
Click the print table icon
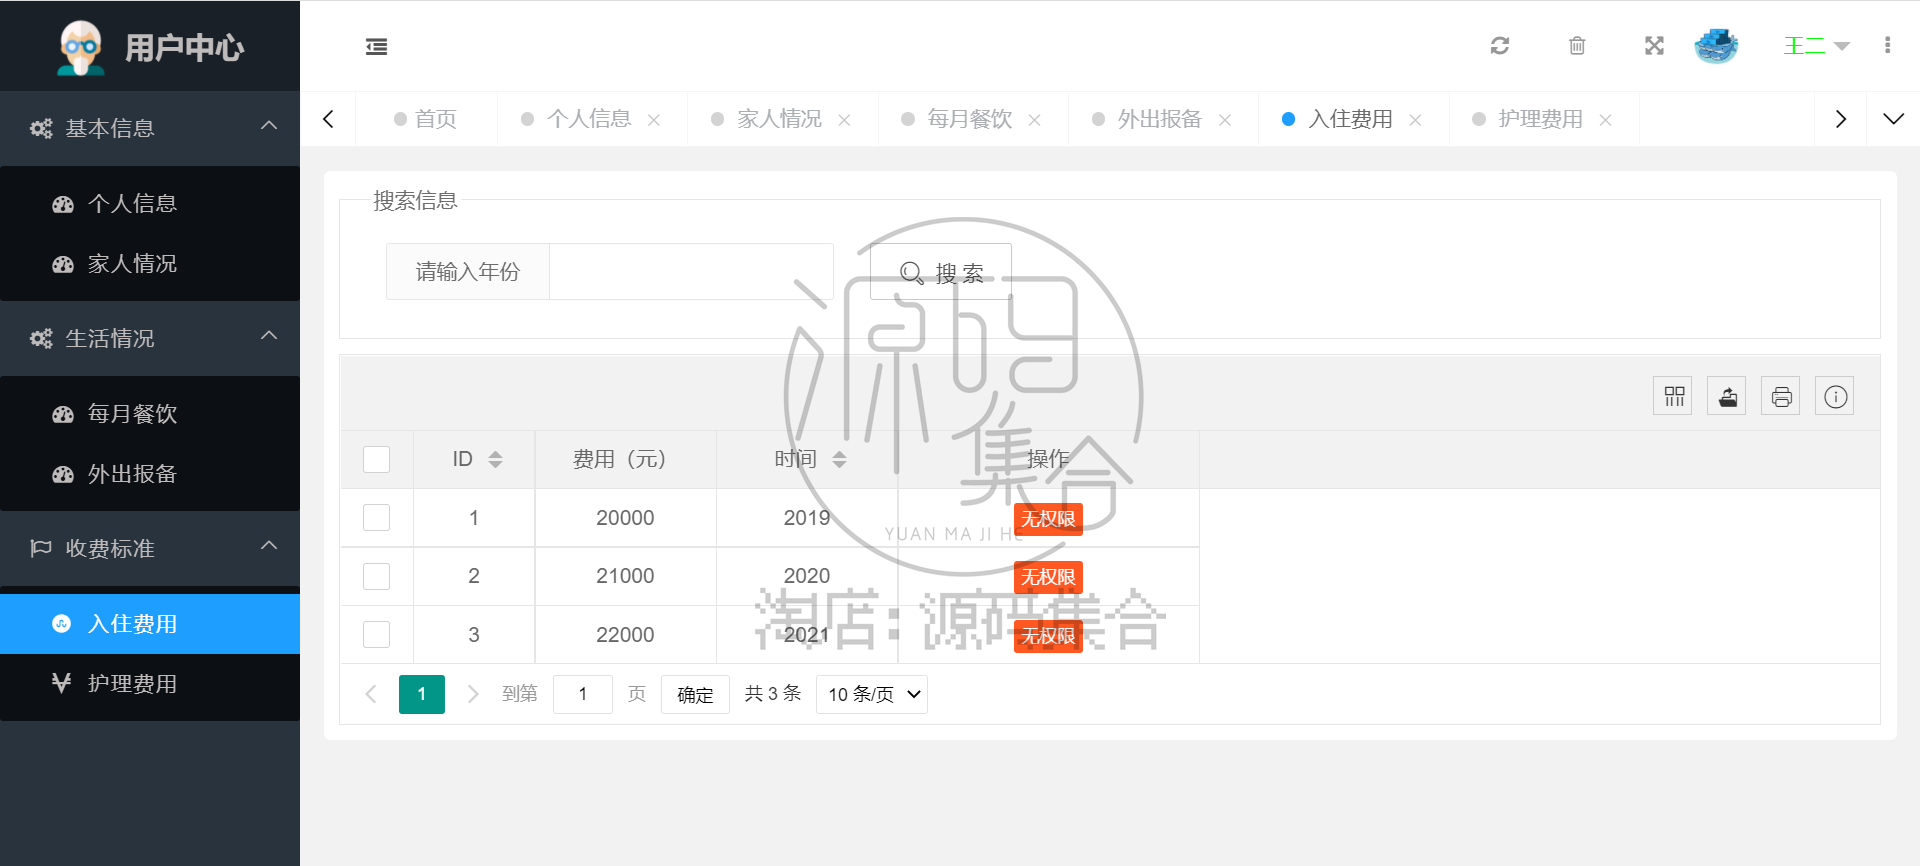[x=1781, y=396]
